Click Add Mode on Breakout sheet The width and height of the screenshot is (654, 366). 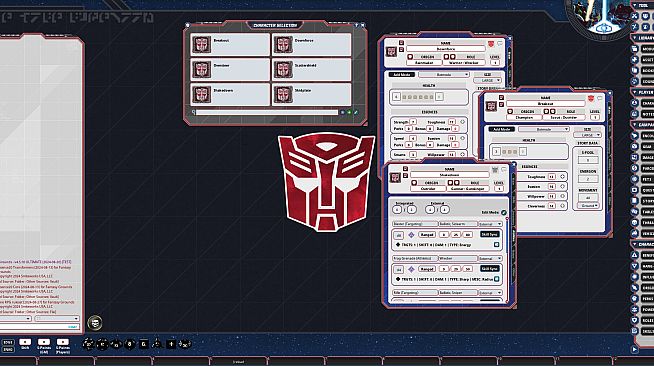click(502, 129)
